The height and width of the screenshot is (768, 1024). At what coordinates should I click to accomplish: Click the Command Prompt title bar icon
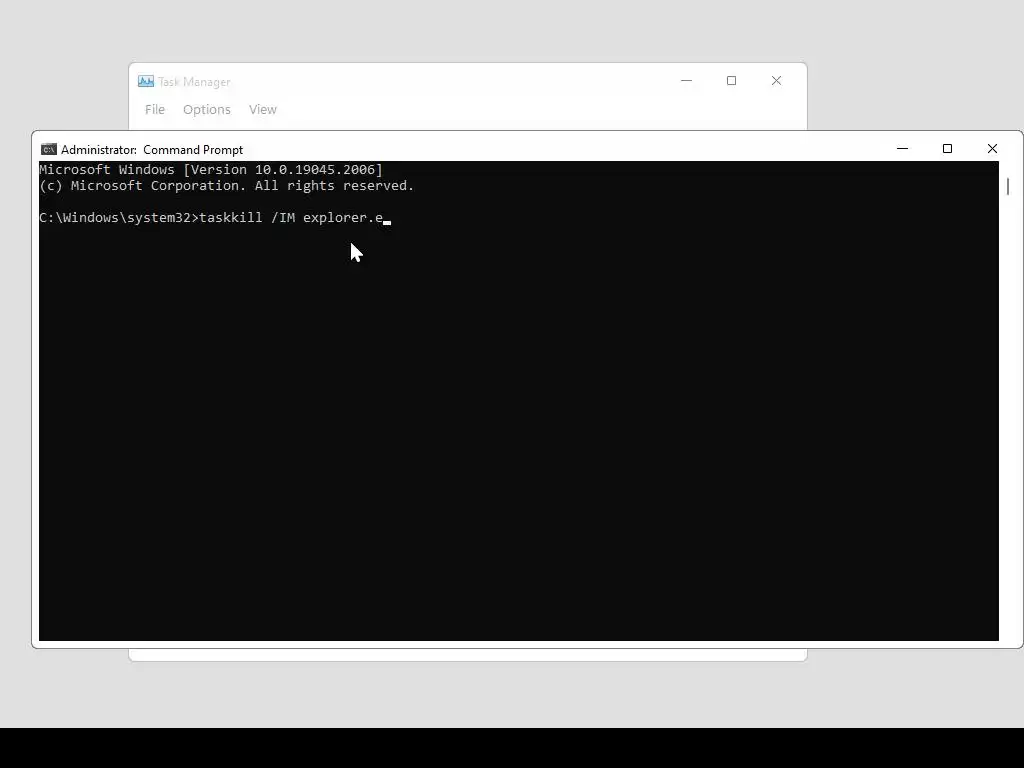[x=49, y=150]
